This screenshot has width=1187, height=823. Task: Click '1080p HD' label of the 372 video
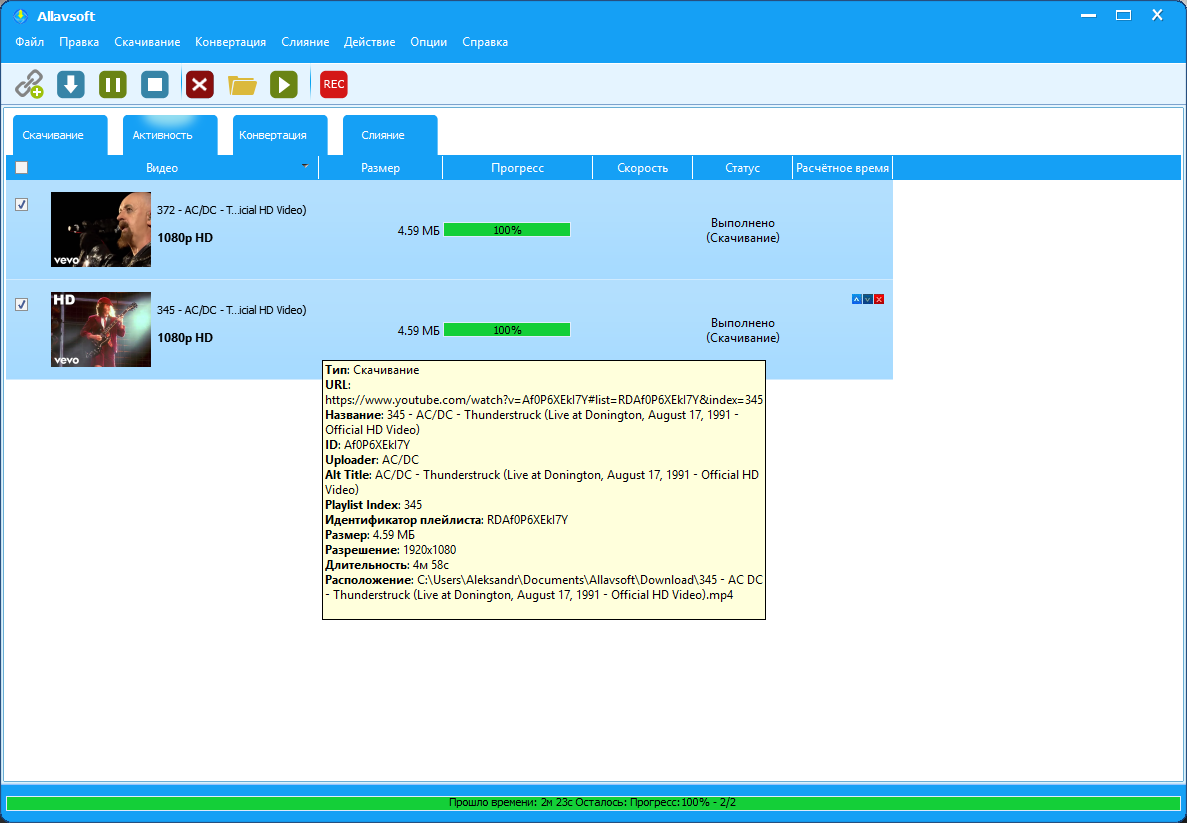[185, 238]
